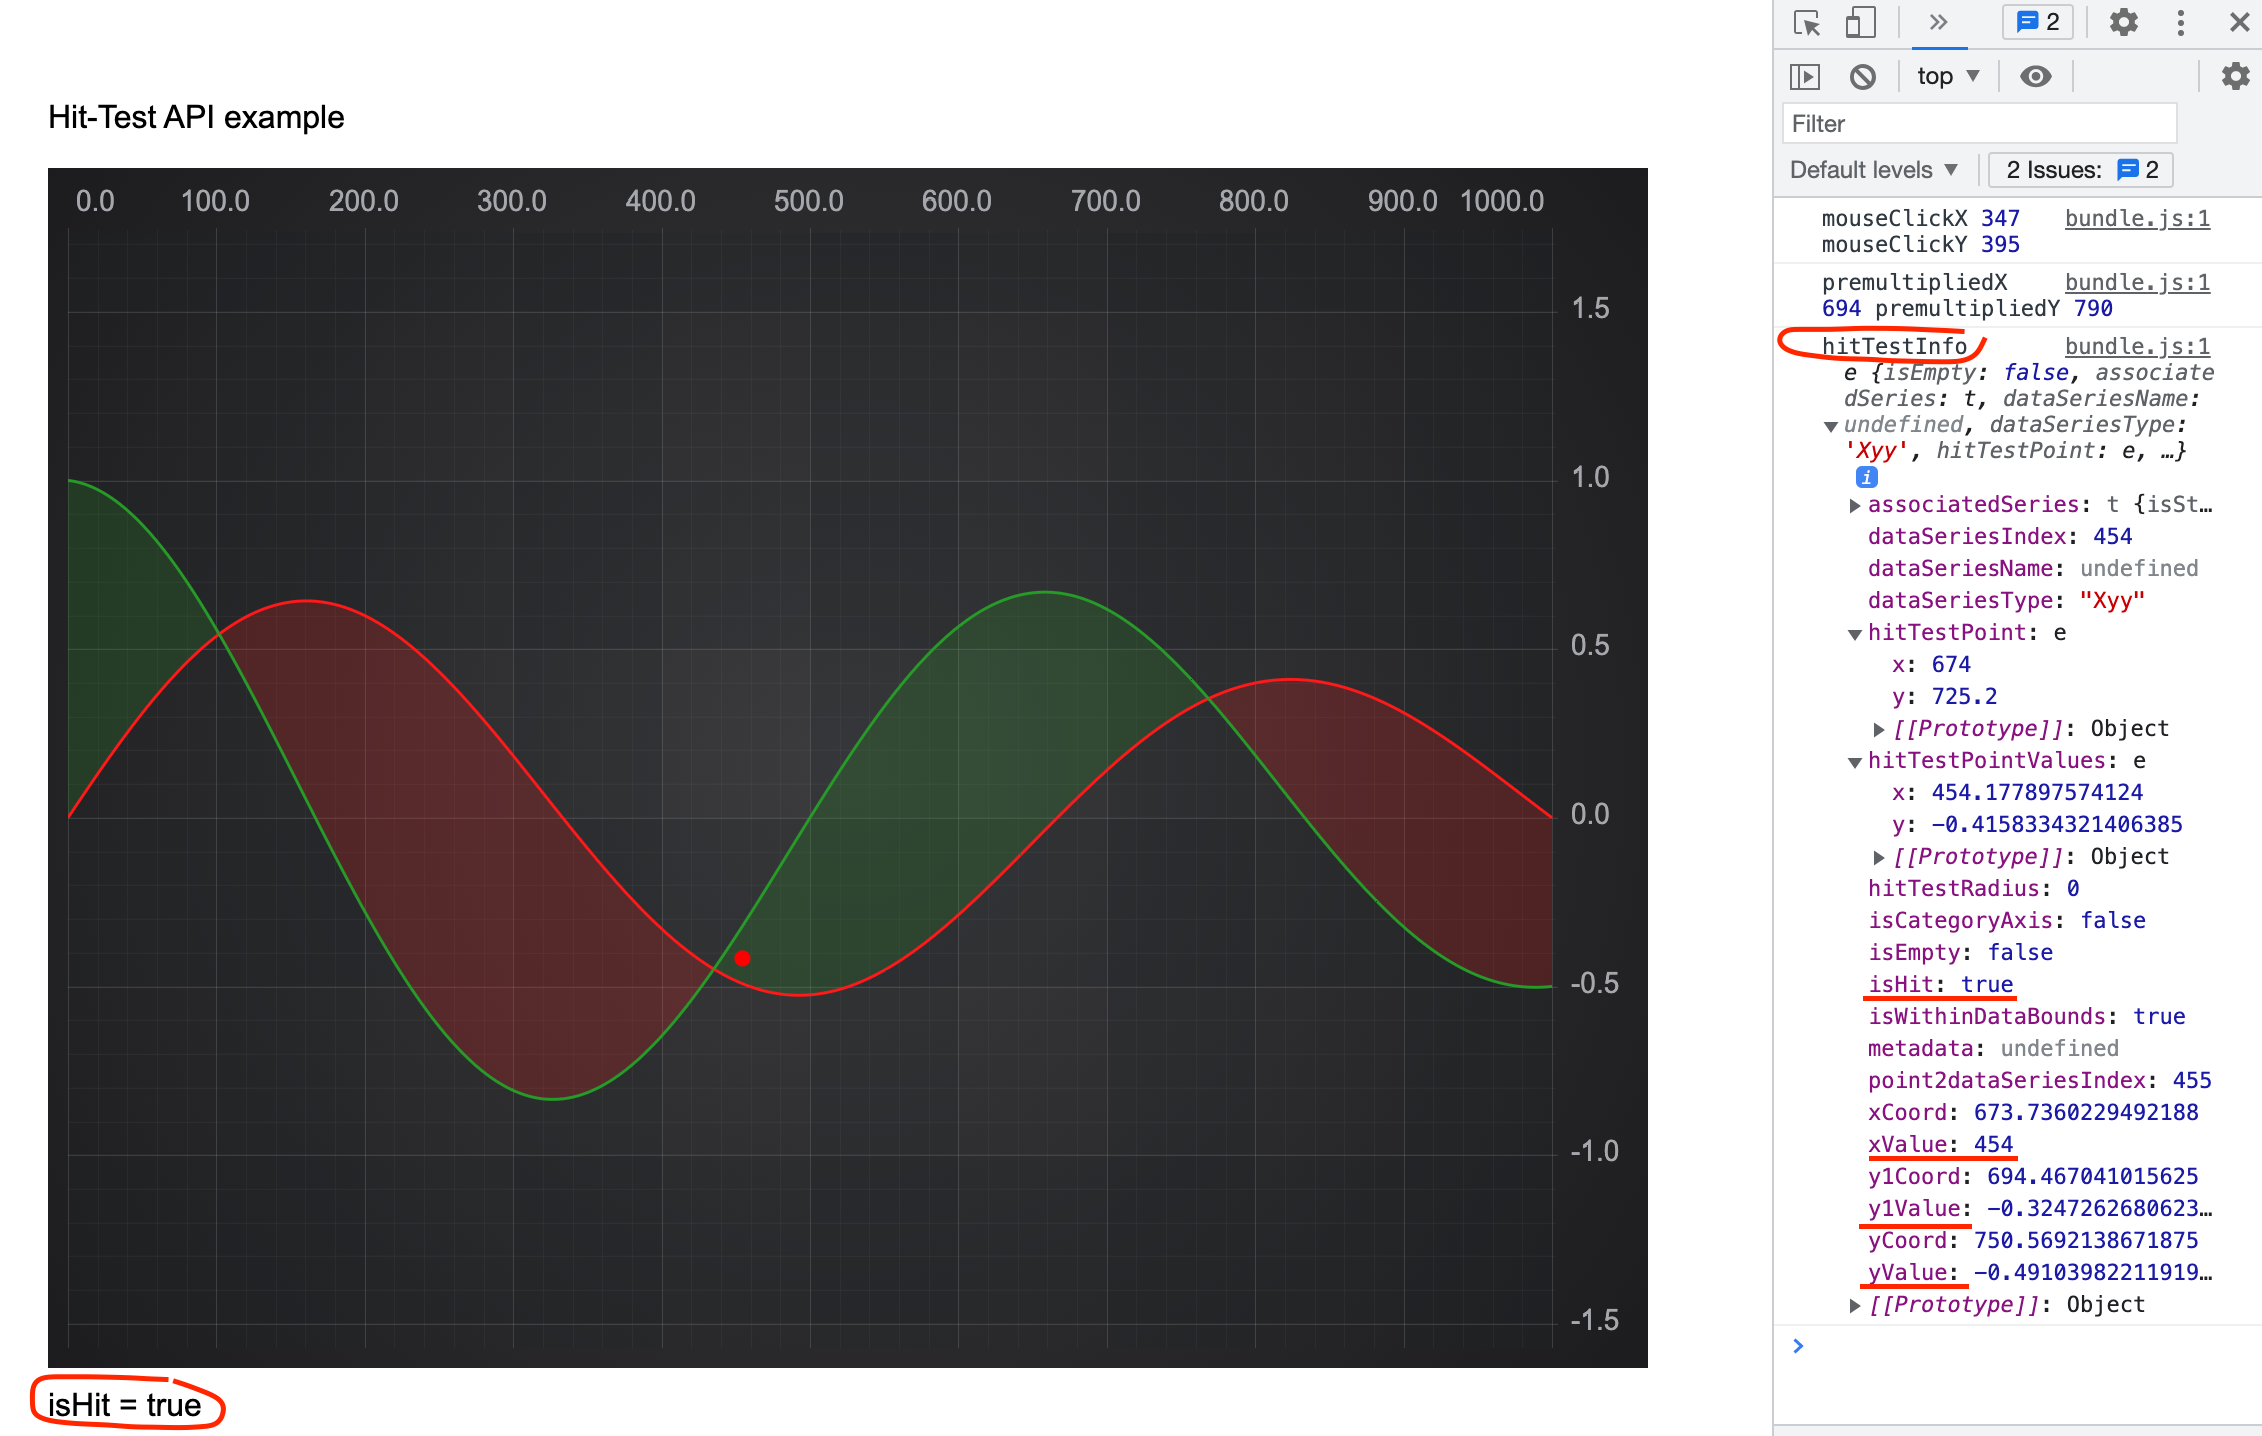Click the blue info icon under the logged object
Viewport: 2262px width, 1436px height.
(1866, 477)
